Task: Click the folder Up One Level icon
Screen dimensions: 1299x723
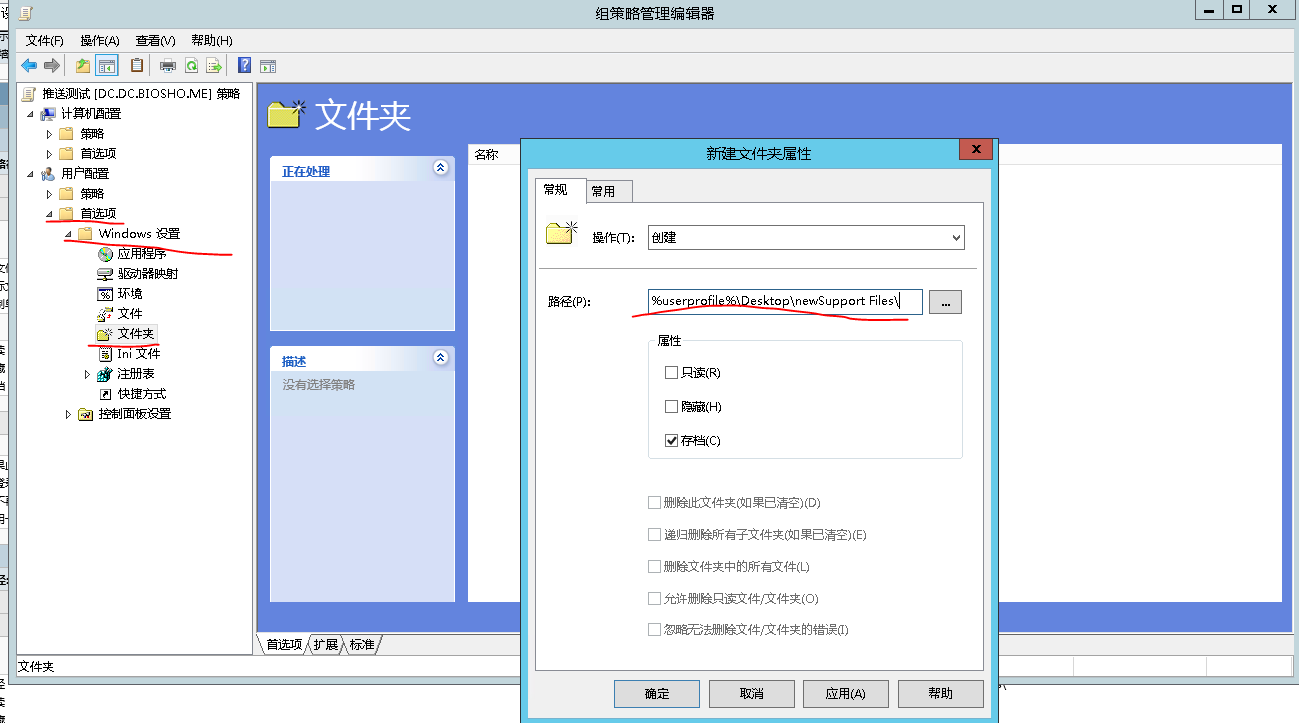Action: point(83,66)
